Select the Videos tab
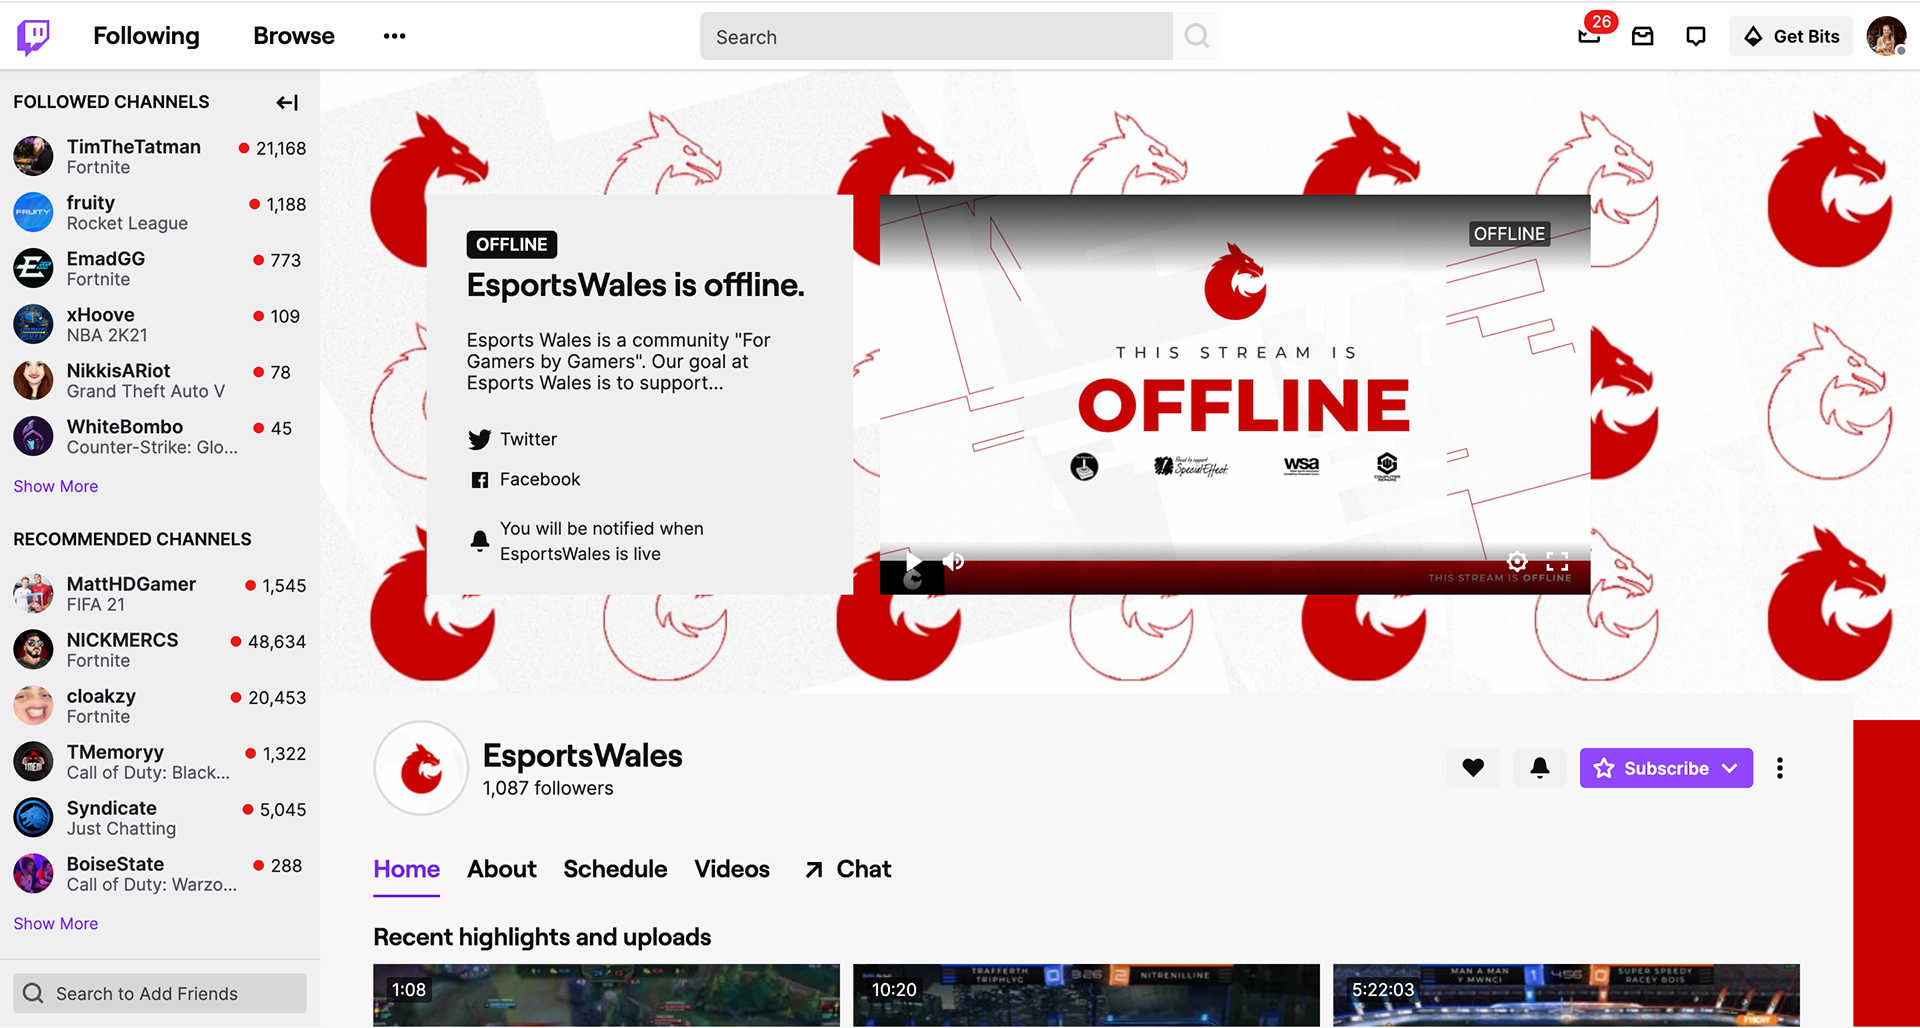This screenshot has height=1028, width=1920. pyautogui.click(x=732, y=869)
